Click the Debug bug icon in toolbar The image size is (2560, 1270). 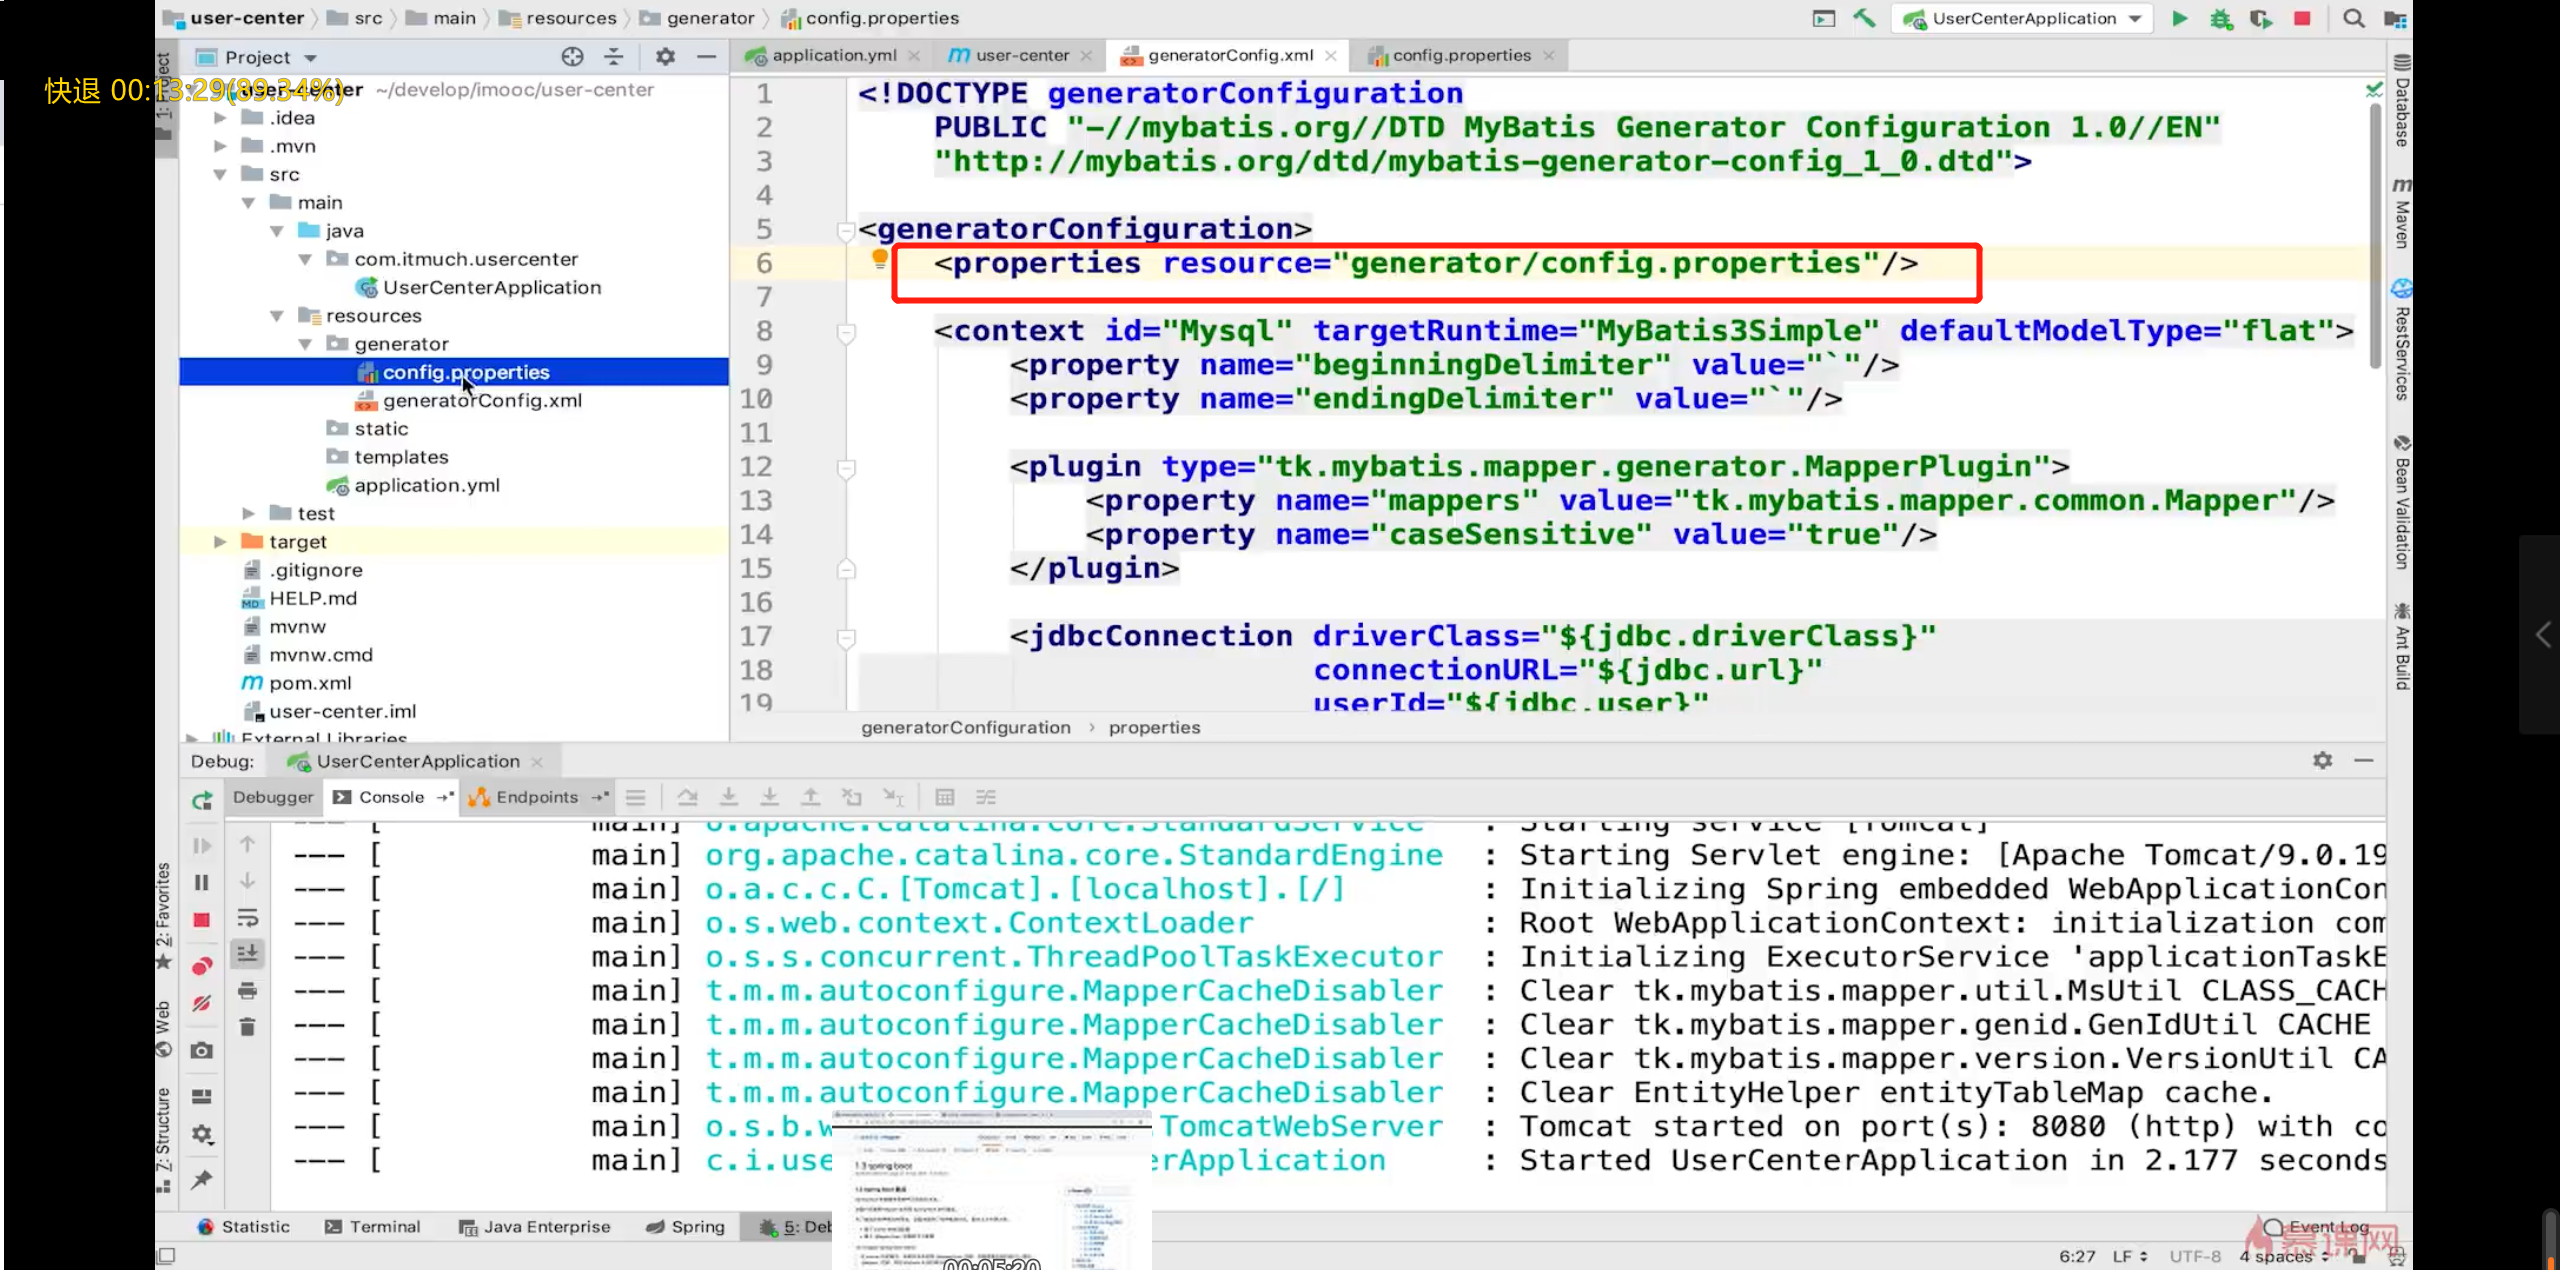point(2221,18)
